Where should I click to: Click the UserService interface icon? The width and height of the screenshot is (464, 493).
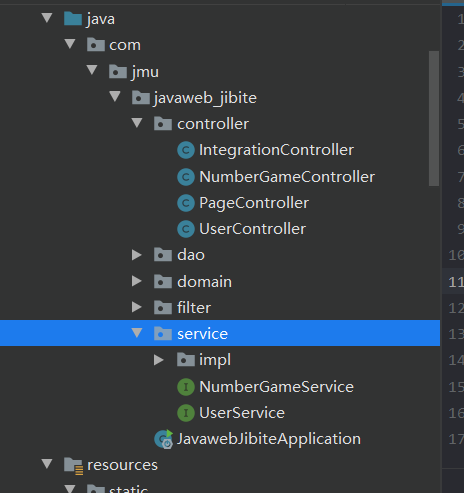point(186,413)
